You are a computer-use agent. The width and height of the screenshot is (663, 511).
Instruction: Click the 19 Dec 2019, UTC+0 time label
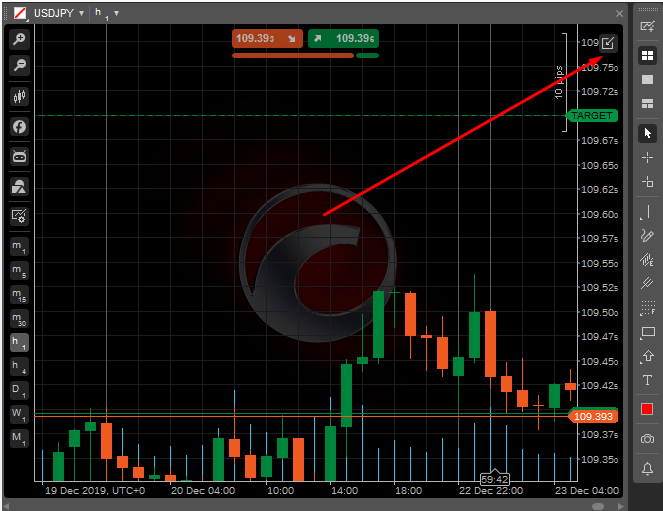[95, 491]
